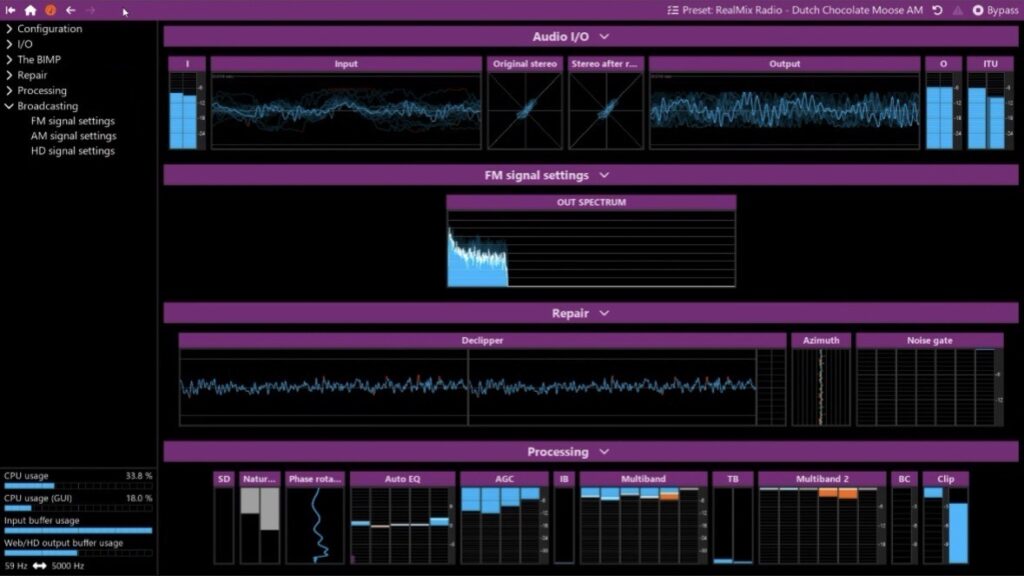Click the warning triangle icon near Bypass
Viewport: 1024px width, 576px height.
pos(956,10)
